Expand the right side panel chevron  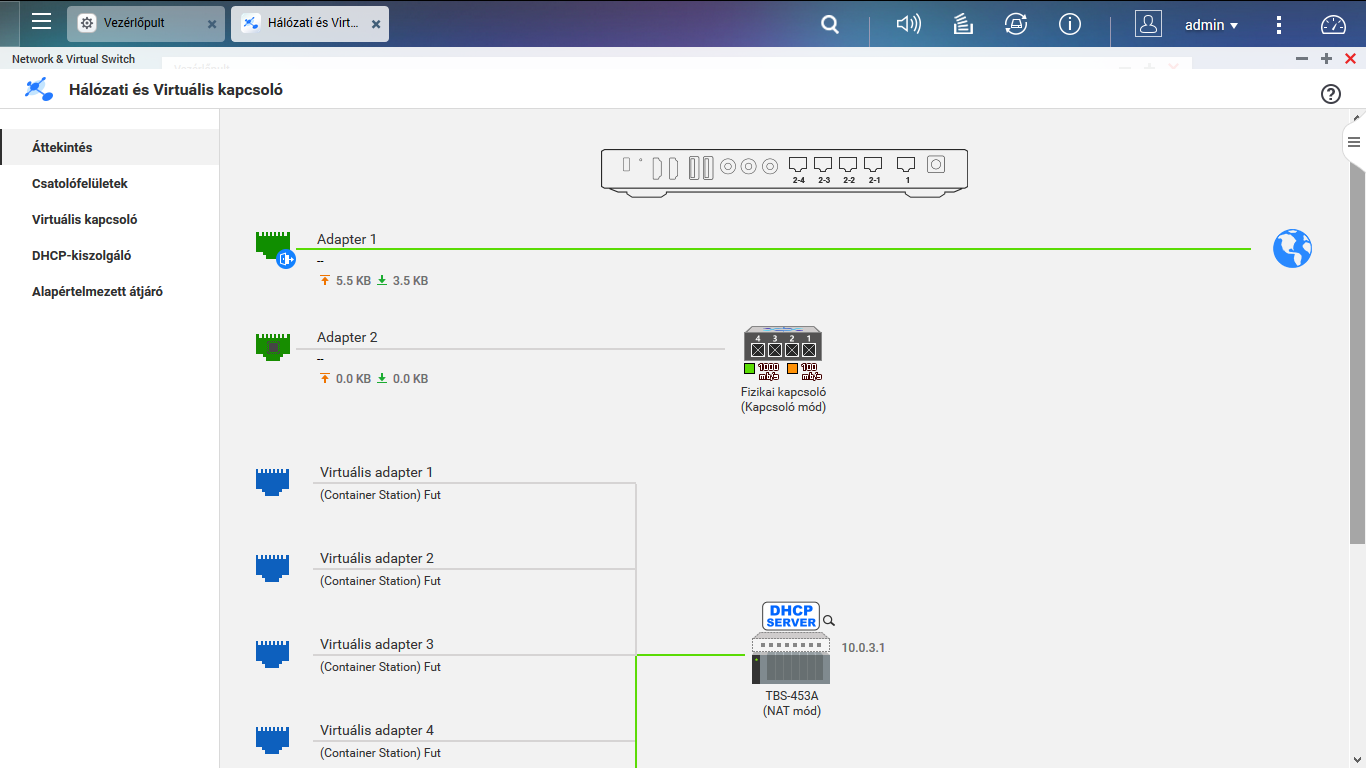[x=1353, y=143]
